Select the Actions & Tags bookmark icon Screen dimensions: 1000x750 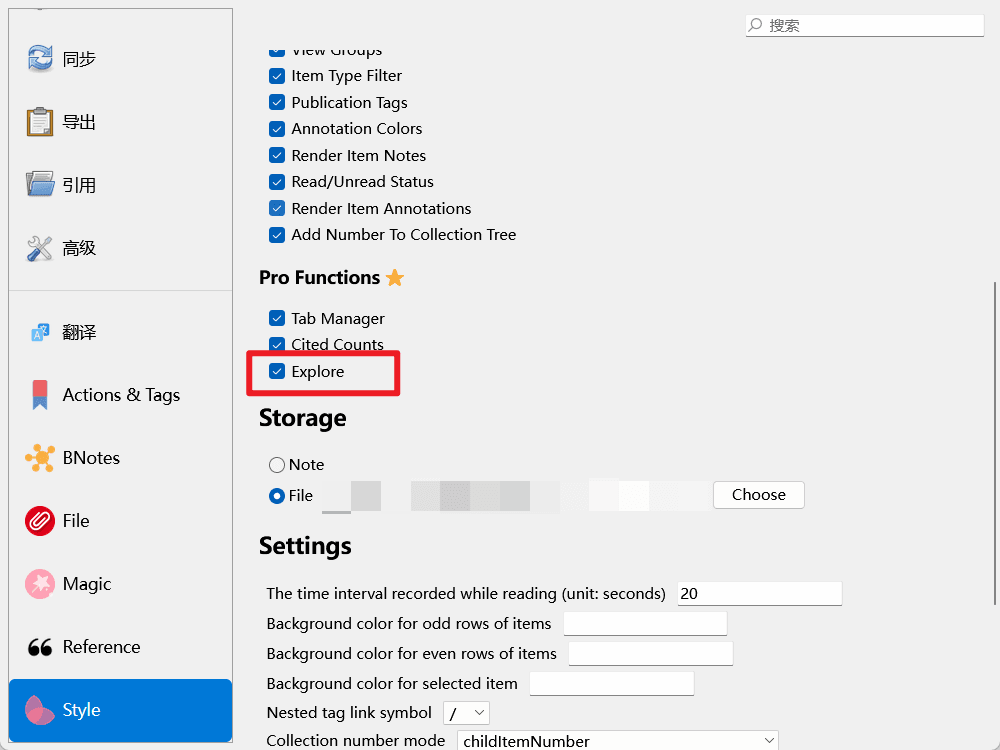tap(40, 395)
